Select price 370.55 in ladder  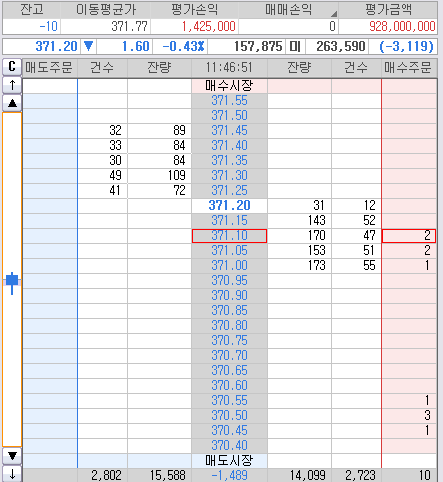229,401
